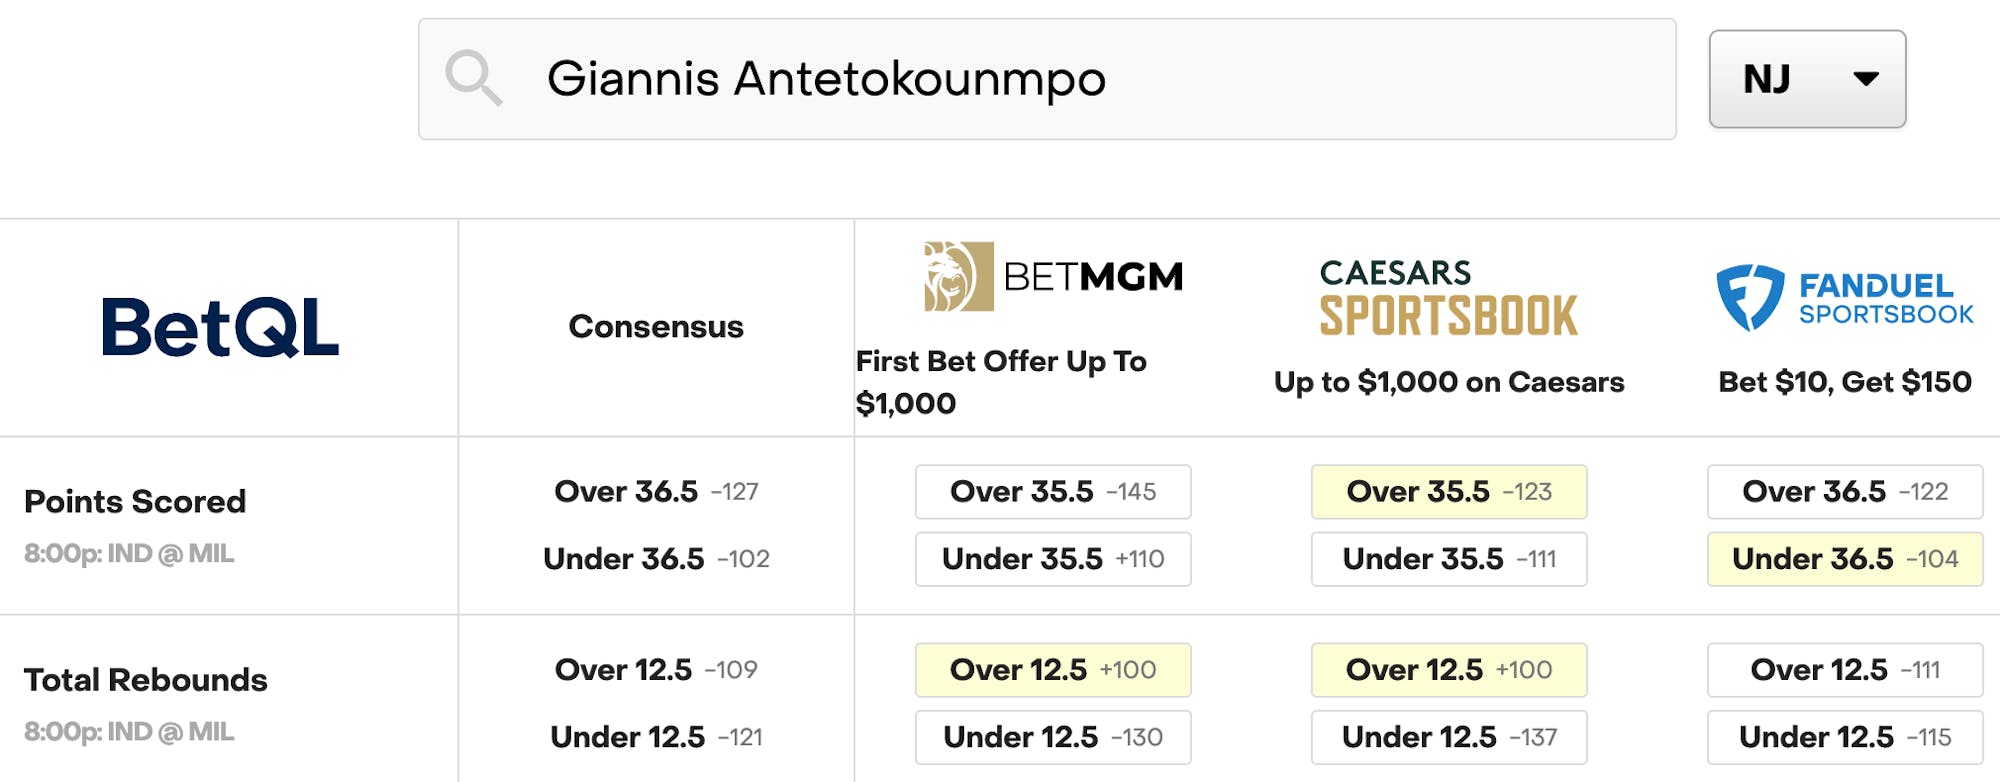Choose FanDuel Over 36.5 points at -122
Viewport: 2000px width, 782px height.
(1845, 492)
